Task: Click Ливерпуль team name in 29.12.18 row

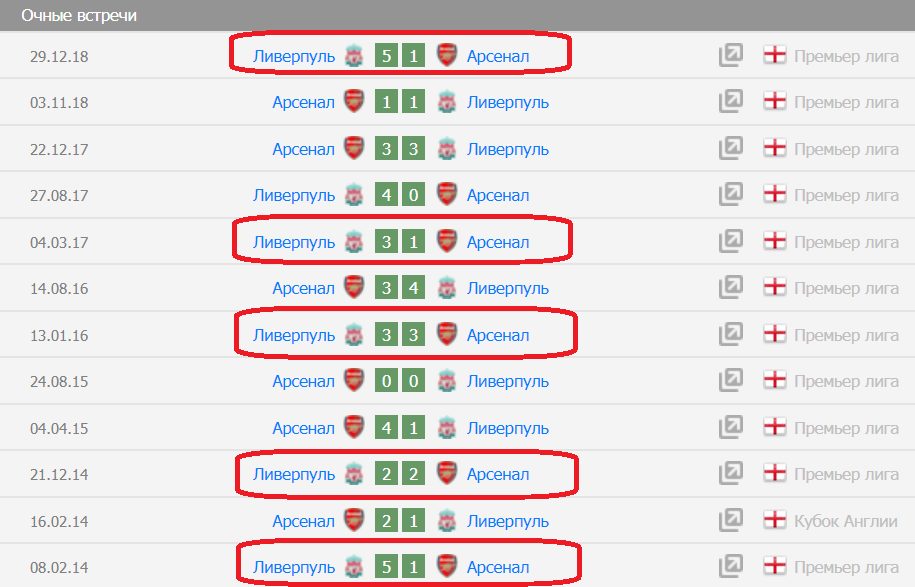Action: (294, 56)
